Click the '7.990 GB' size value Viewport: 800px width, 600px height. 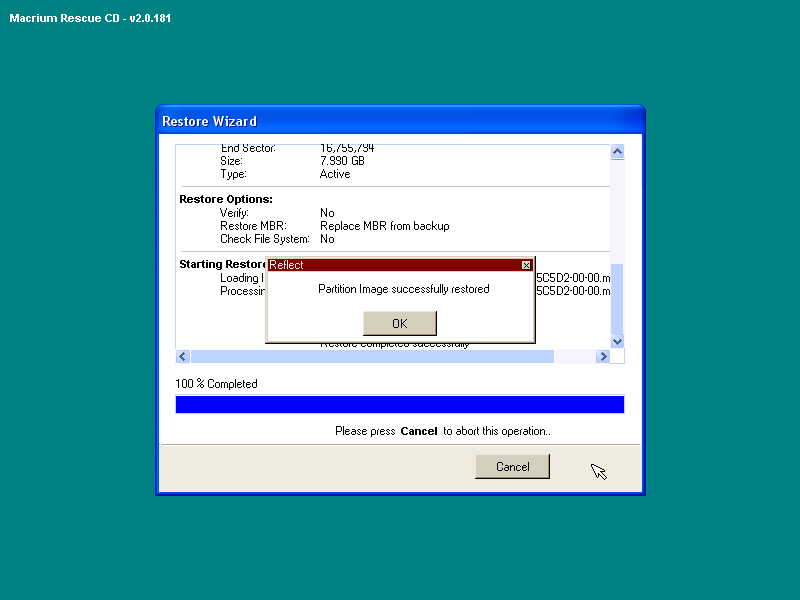pos(342,161)
